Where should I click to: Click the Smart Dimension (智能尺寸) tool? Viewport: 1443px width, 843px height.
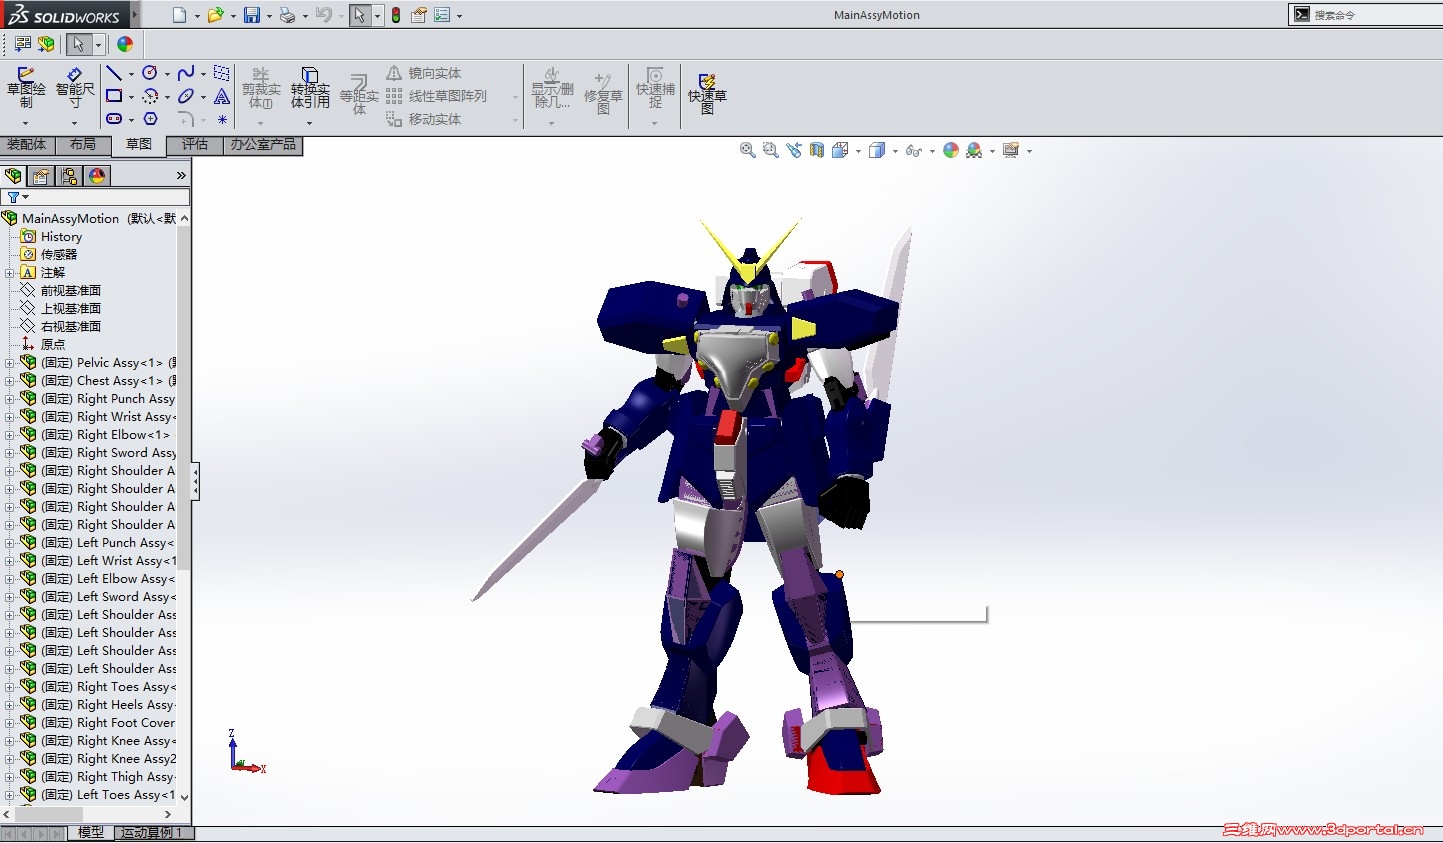click(x=75, y=89)
